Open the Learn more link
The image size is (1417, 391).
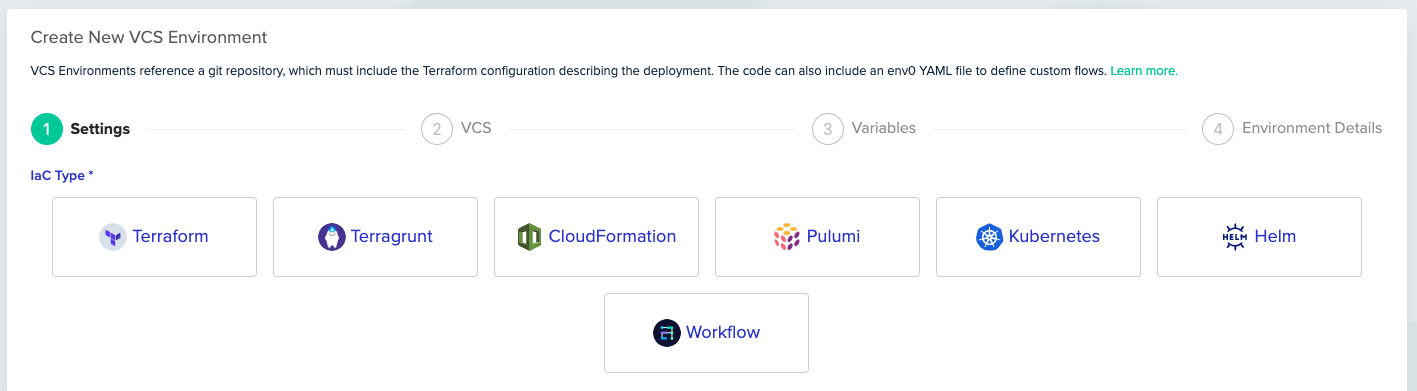pyautogui.click(x=1144, y=71)
